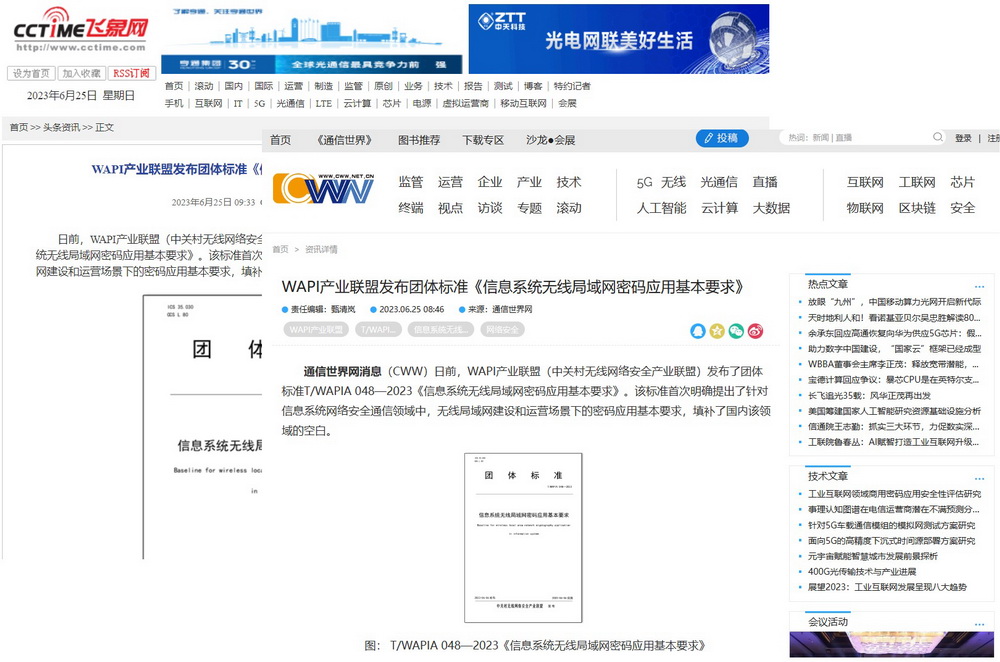This screenshot has height=662, width=1000.
Task: Open more 会议活动 via the three-dot icon
Action: [980, 624]
